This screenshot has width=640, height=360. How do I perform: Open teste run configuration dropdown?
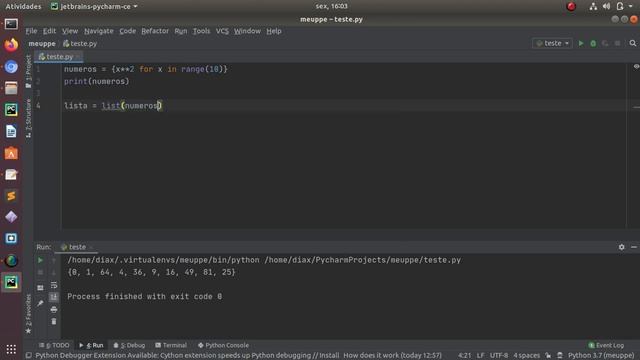click(552, 43)
